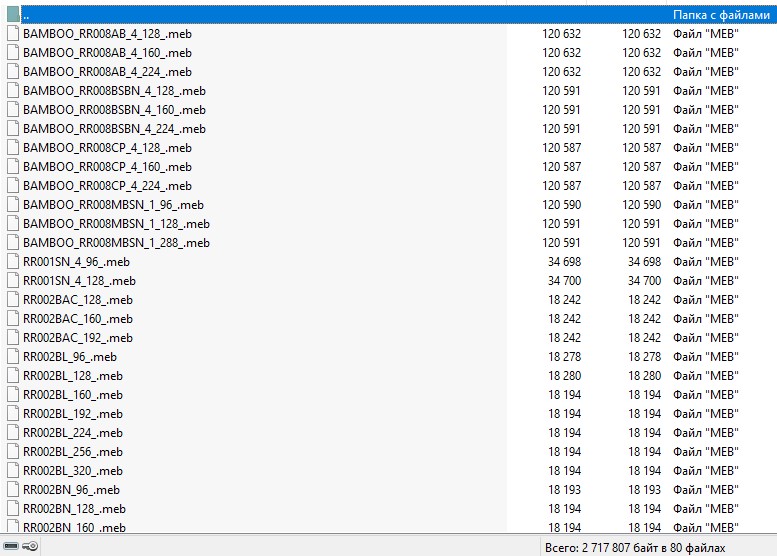Click first size value 18 193 of RR002BN_96_.meb
This screenshot has height=556, width=777.
pos(564,490)
